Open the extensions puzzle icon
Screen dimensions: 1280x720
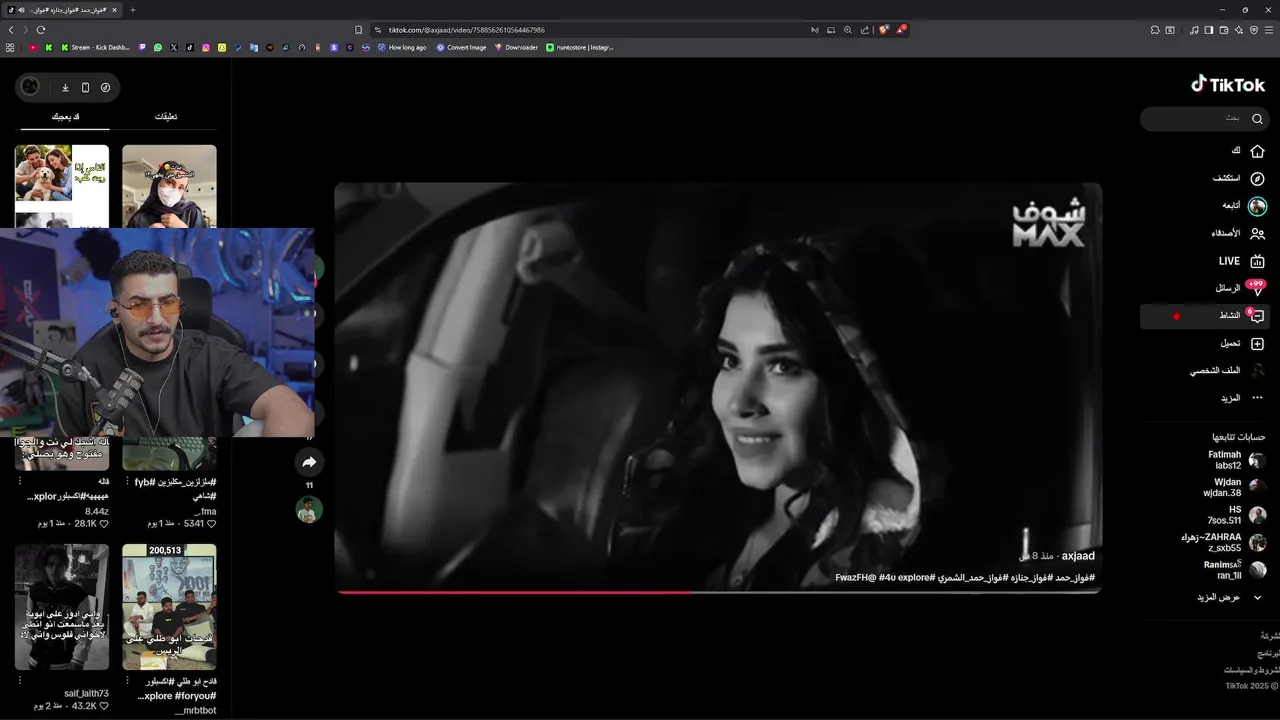[x=1155, y=30]
